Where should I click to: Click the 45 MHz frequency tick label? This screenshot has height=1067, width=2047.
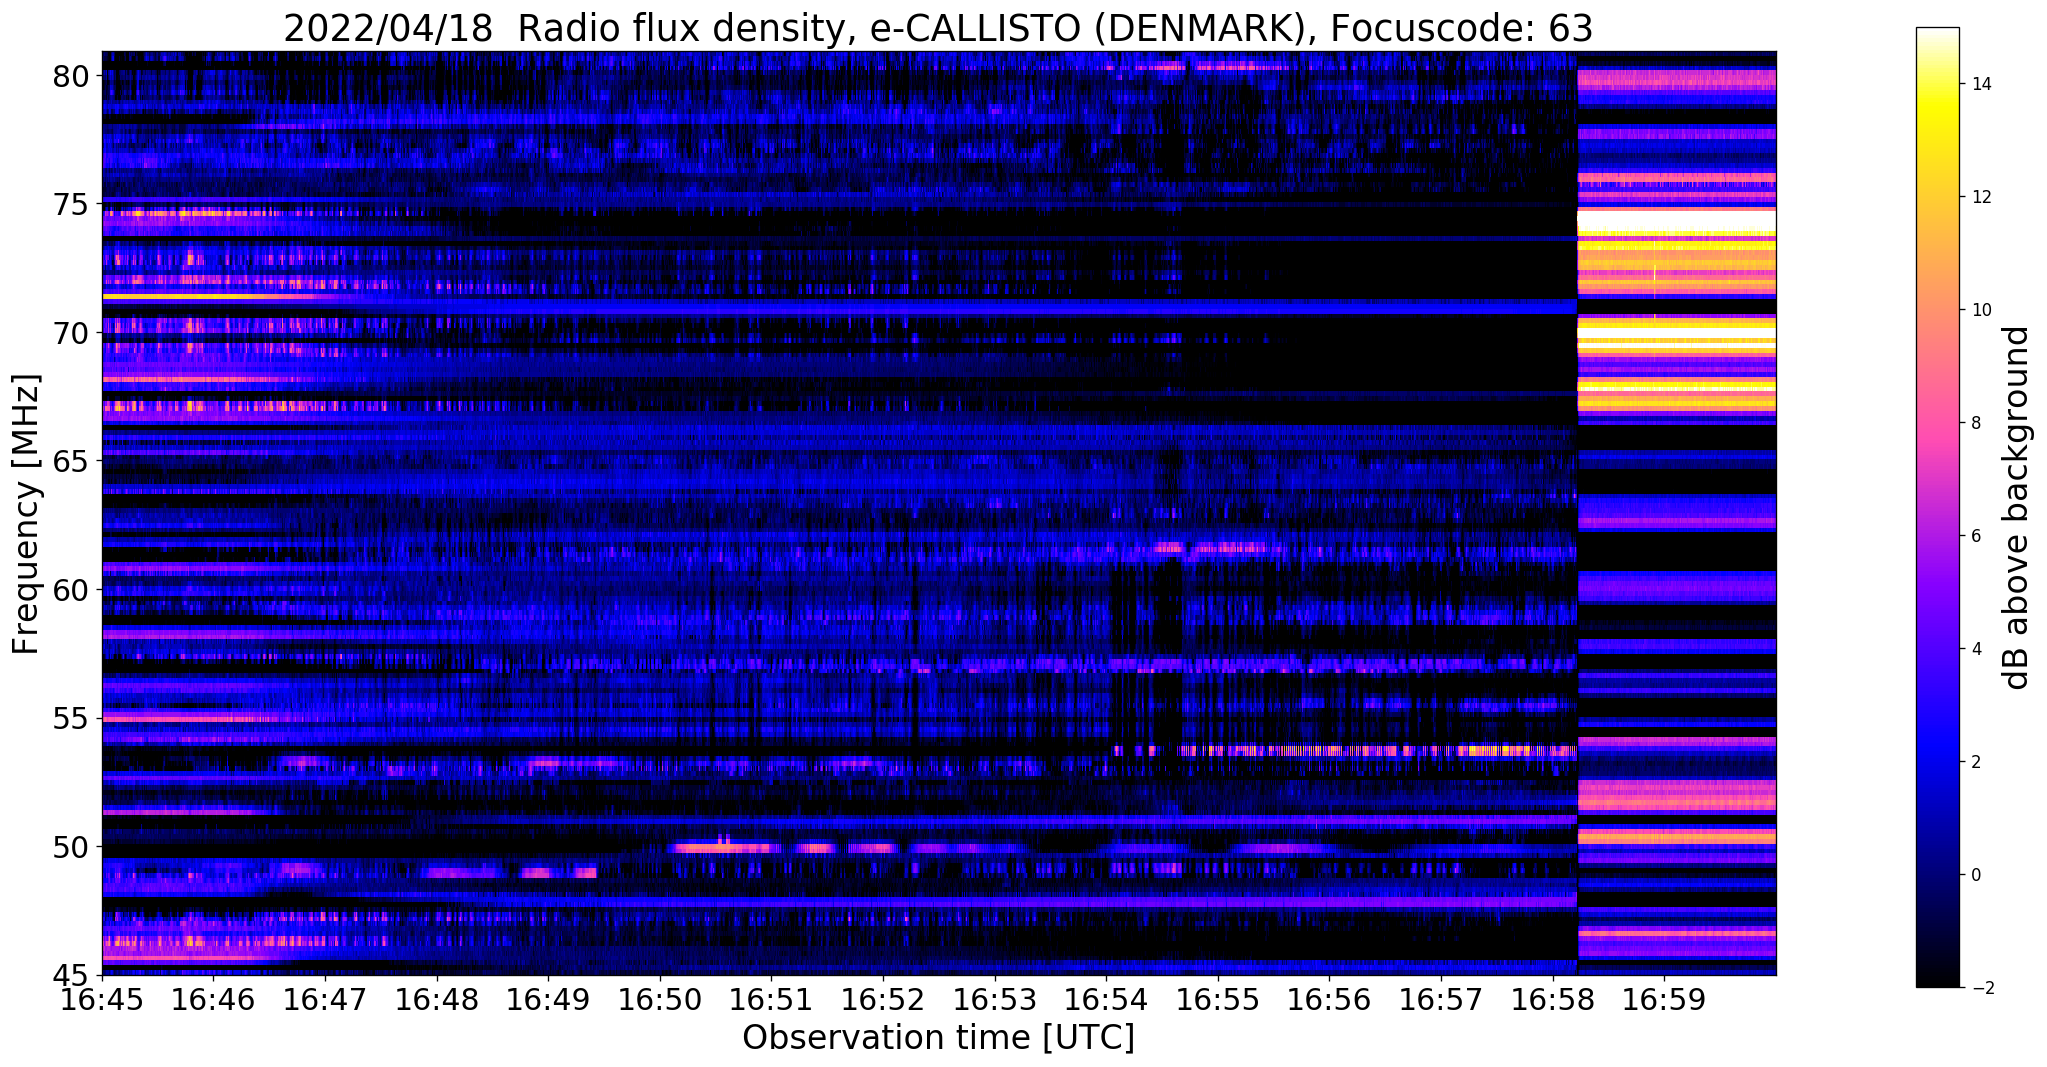[x=70, y=975]
